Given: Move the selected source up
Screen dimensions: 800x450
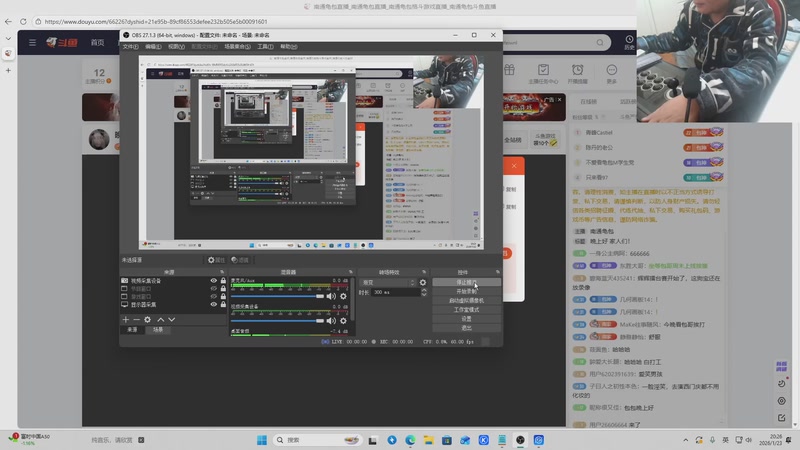Looking at the screenshot, I should 161,319.
